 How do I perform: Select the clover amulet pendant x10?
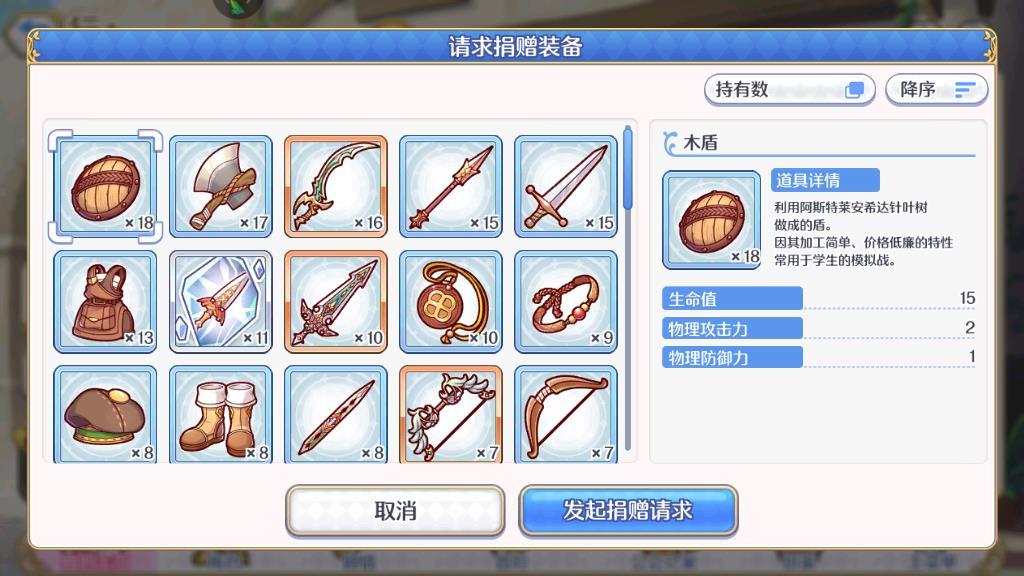point(451,302)
